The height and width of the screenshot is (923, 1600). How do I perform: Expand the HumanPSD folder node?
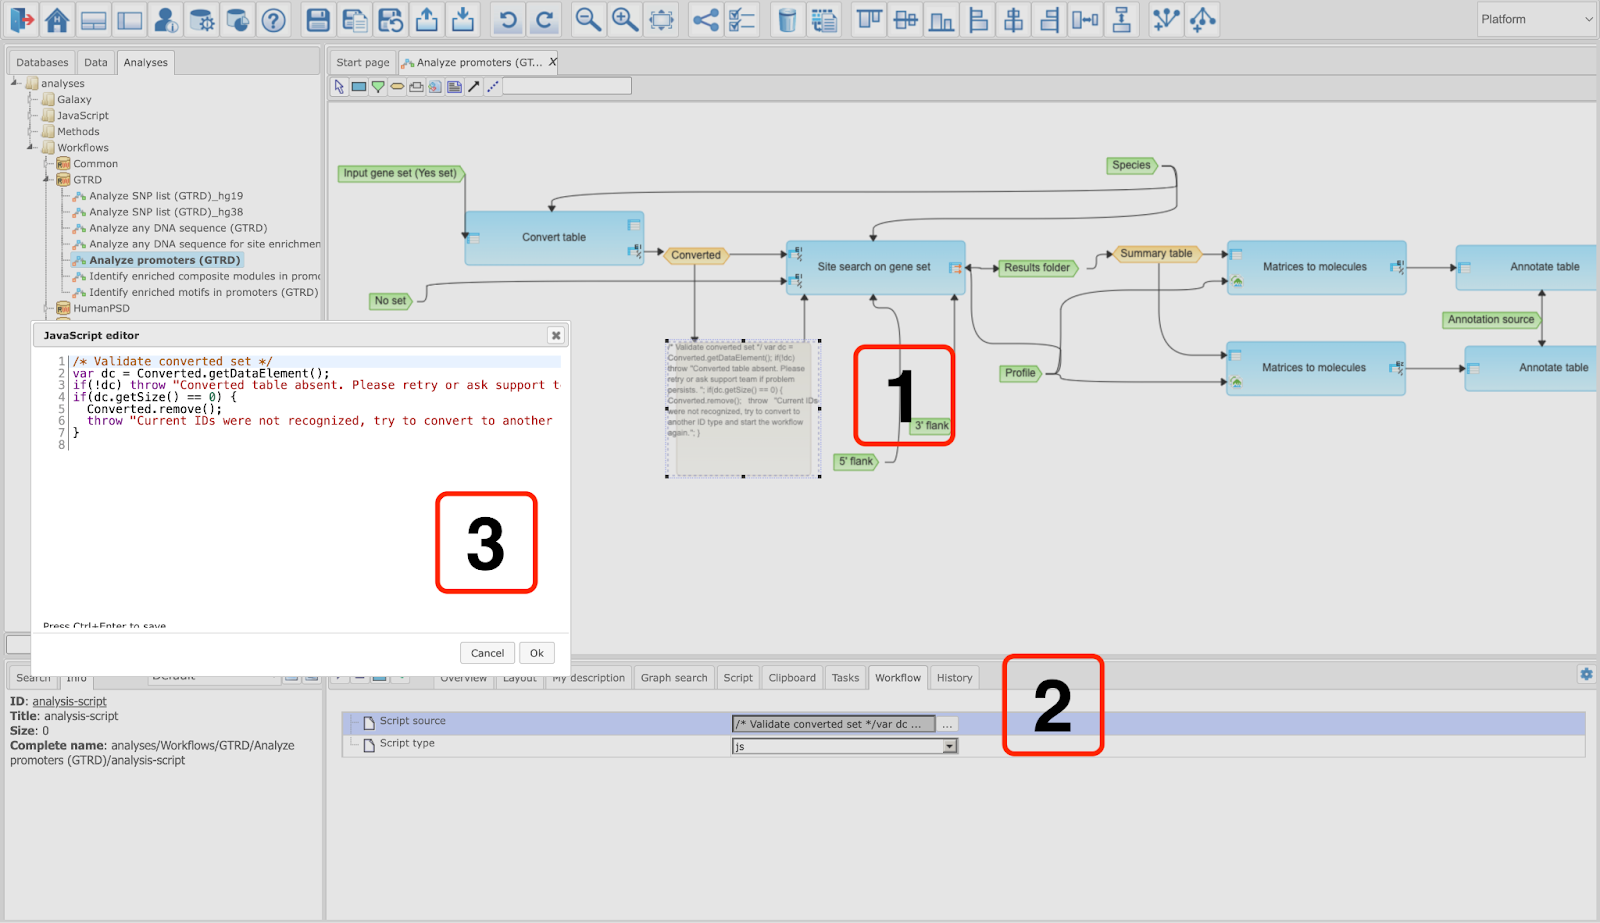[x=47, y=308]
